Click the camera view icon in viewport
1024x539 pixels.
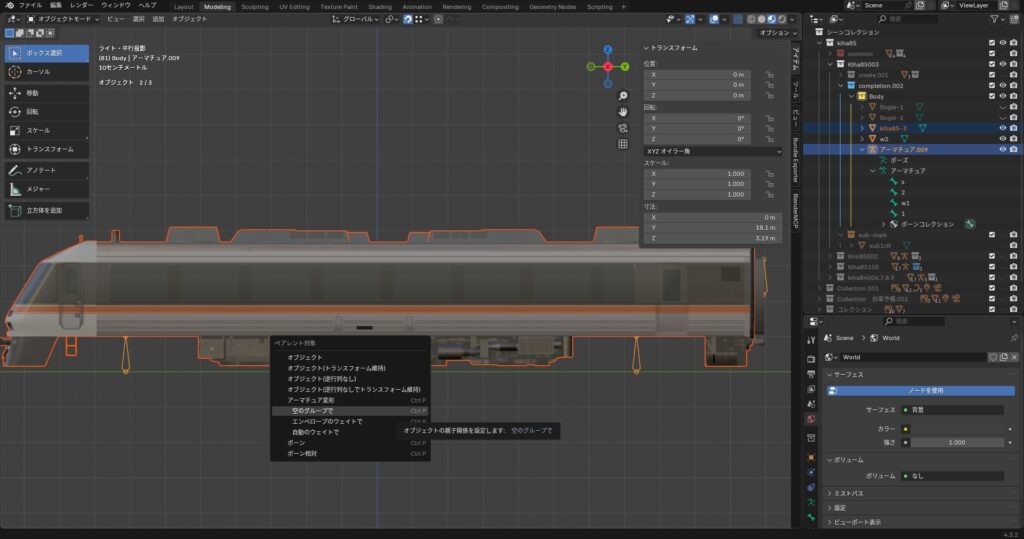(622, 128)
